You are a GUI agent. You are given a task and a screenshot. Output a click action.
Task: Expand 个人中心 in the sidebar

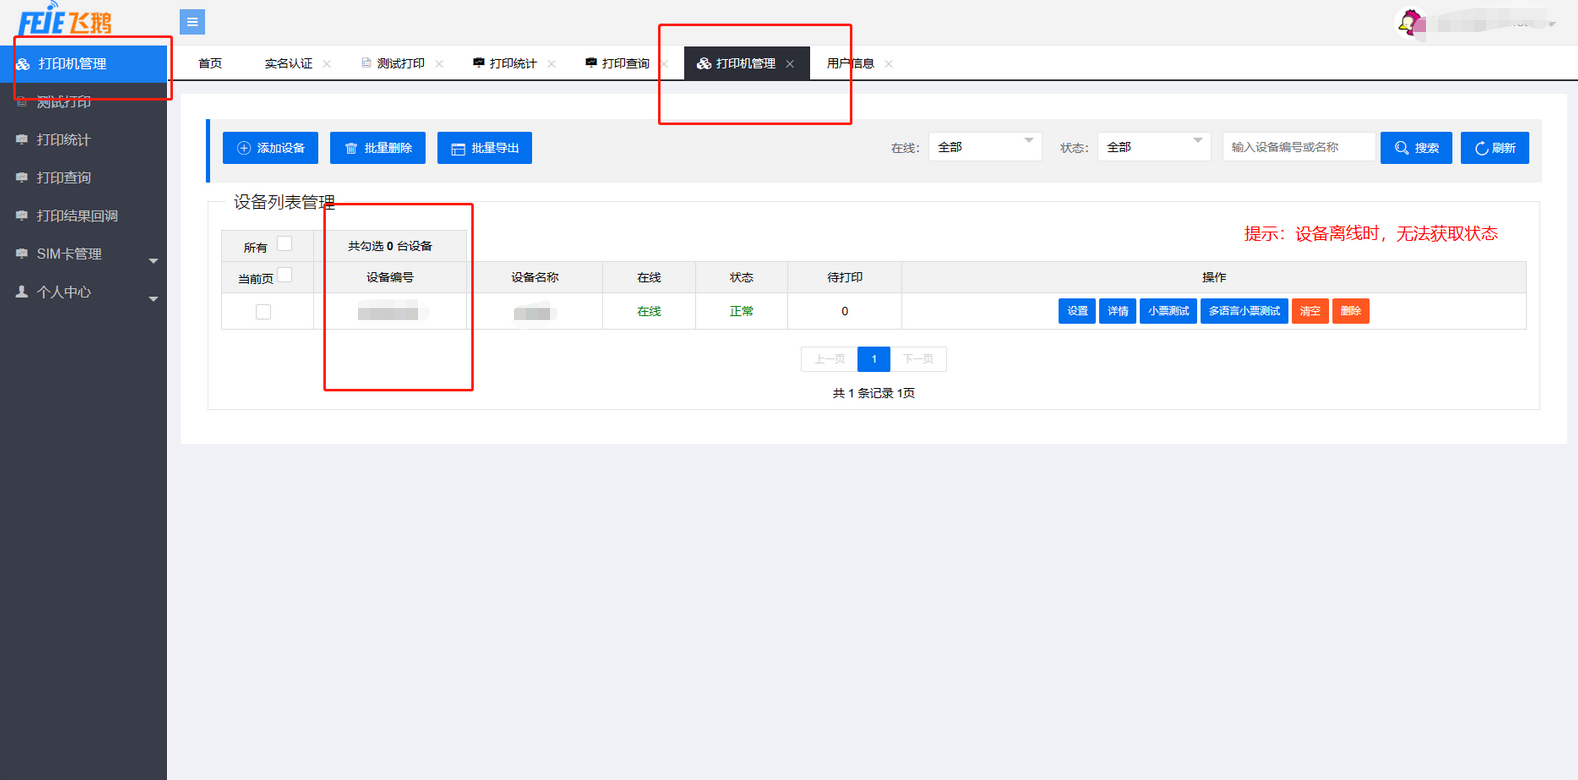[x=83, y=292]
